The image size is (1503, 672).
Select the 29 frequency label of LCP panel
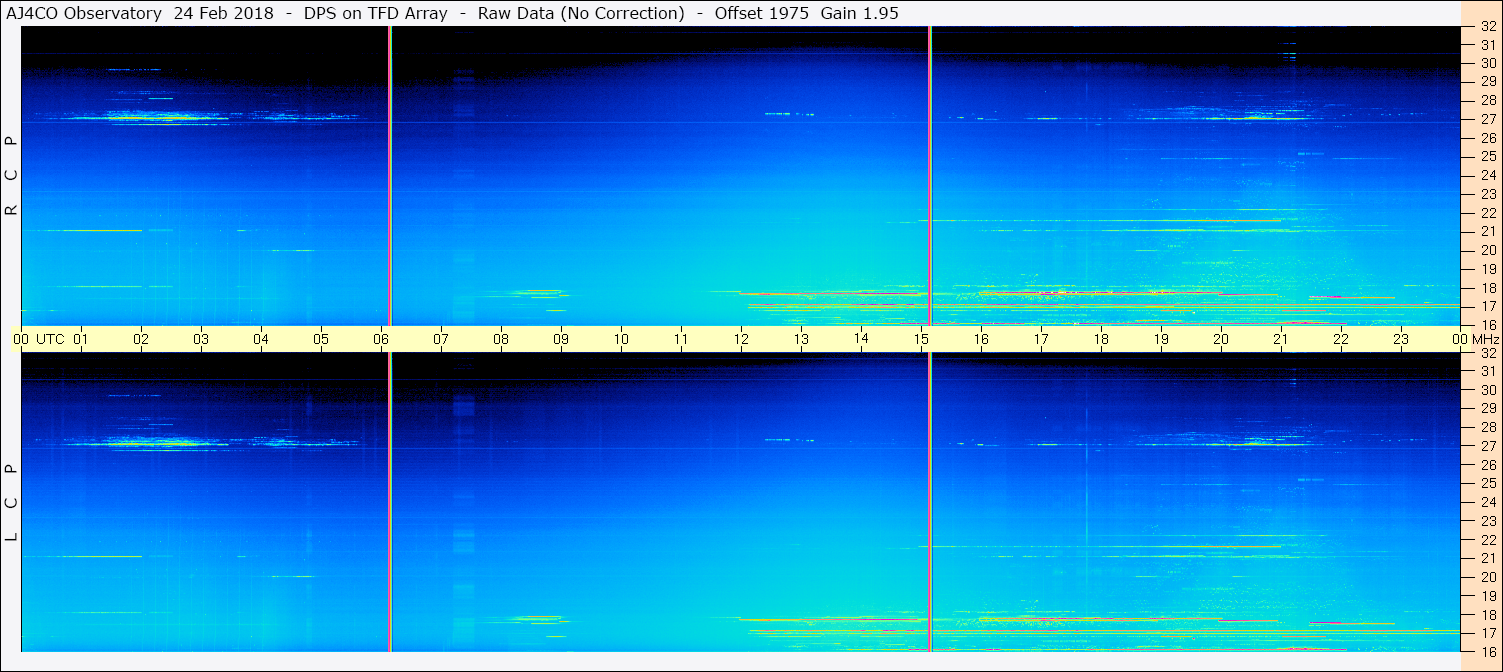coord(1488,409)
